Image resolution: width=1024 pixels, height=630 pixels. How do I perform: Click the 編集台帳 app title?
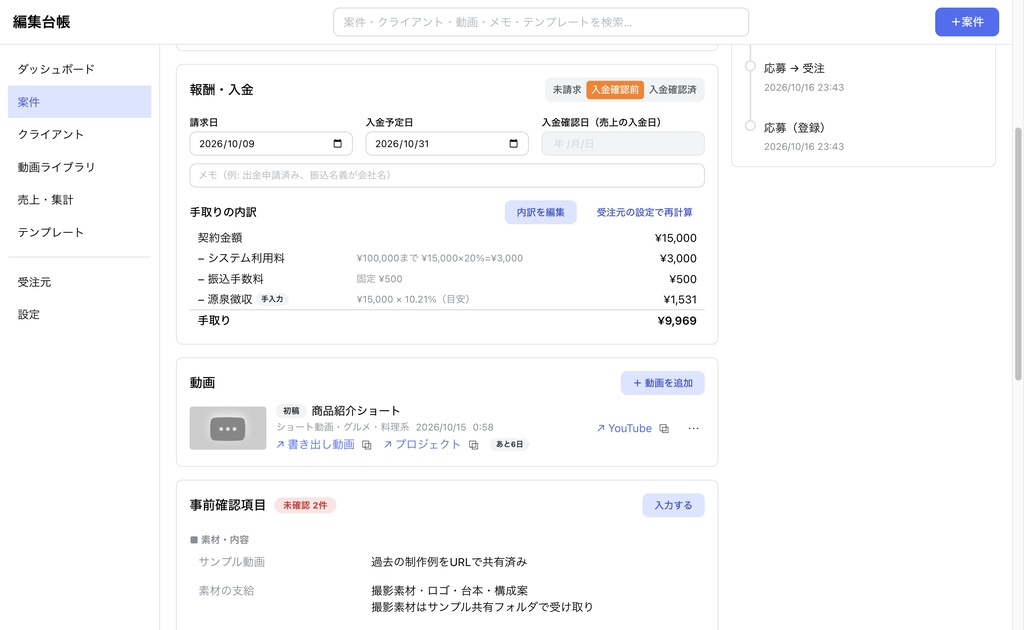41,22
